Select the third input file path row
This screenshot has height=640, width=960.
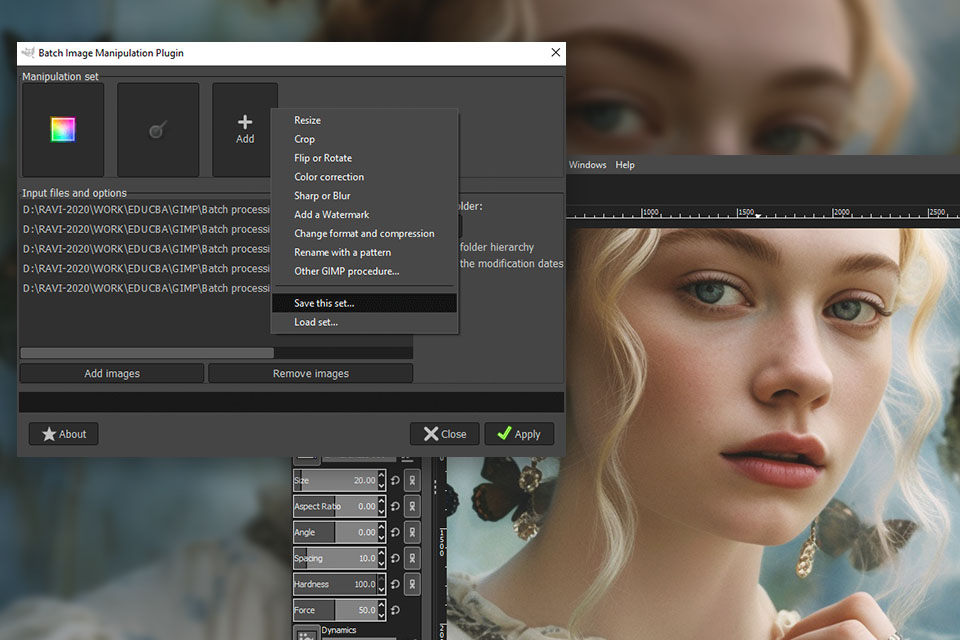146,249
